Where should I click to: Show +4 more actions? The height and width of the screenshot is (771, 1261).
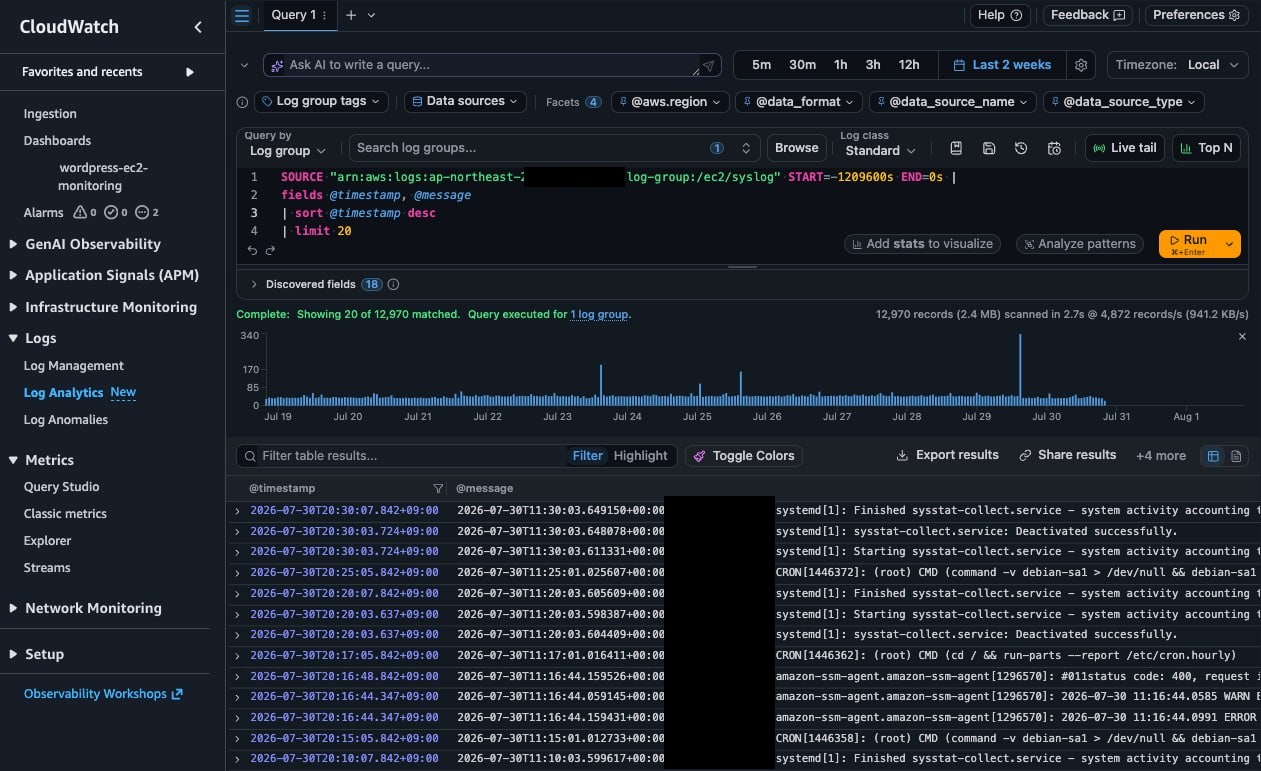click(x=1161, y=456)
